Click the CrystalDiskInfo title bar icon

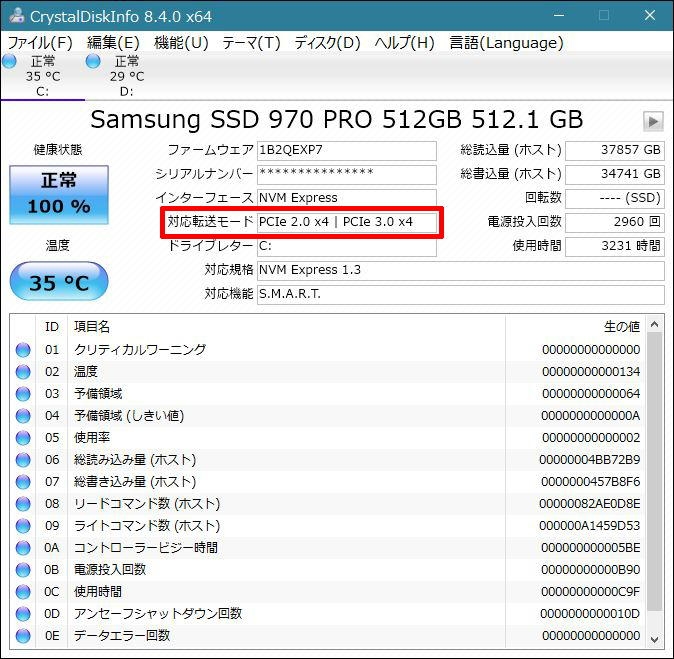coord(17,16)
